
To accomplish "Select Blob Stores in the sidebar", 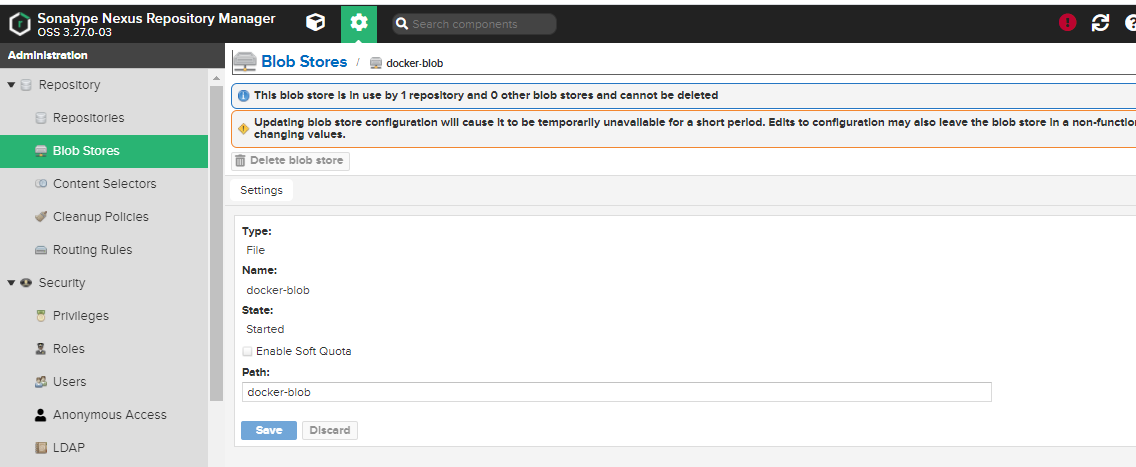I will [104, 151].
